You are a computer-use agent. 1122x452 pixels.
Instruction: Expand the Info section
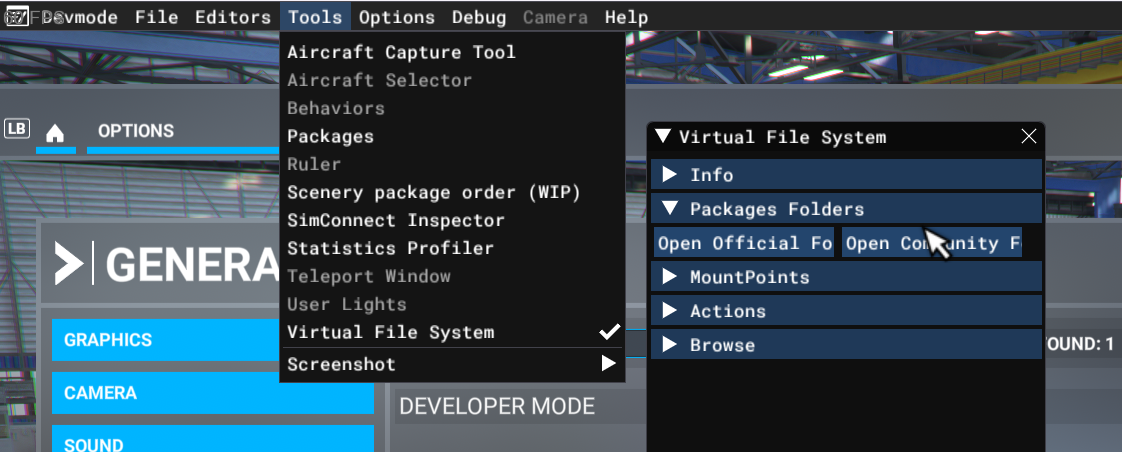[x=669, y=175]
